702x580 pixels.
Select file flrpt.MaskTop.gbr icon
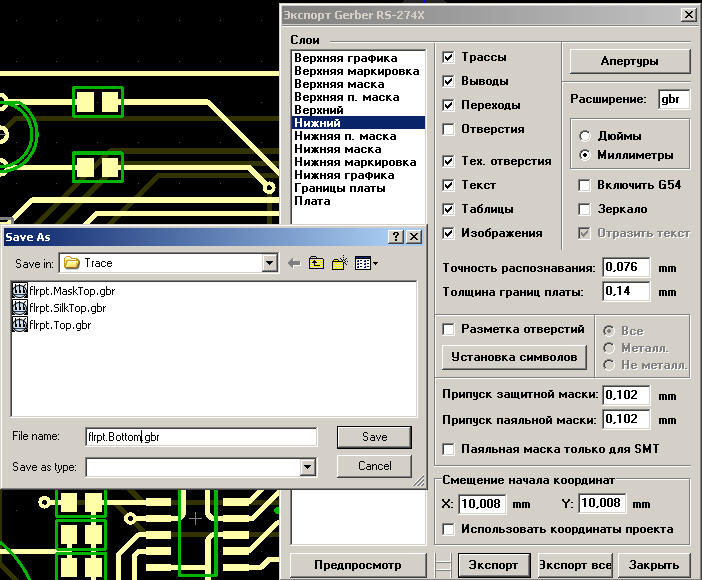pyautogui.click(x=20, y=291)
